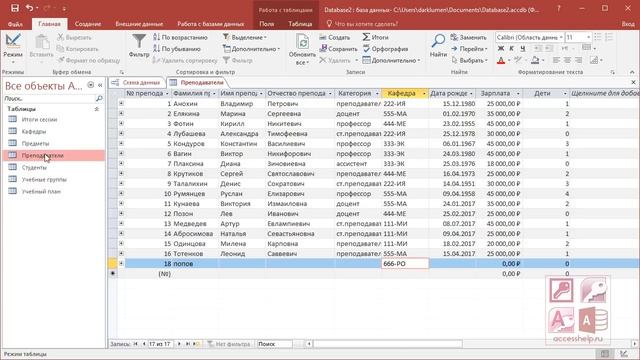Click the Найти magnifier icon
This screenshot has height=360, width=640.
(x=438, y=45)
